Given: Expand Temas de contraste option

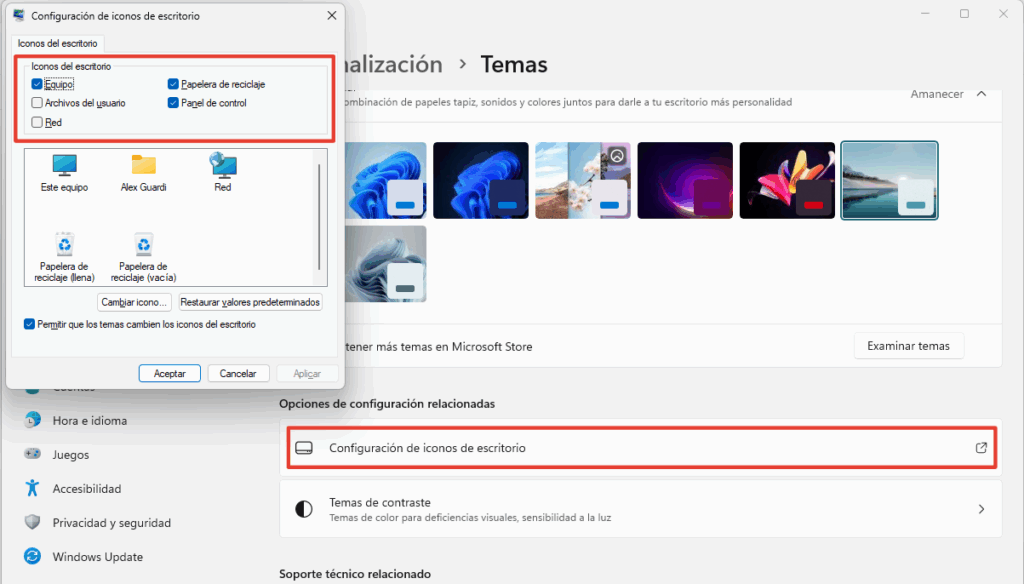Looking at the screenshot, I should [x=981, y=509].
